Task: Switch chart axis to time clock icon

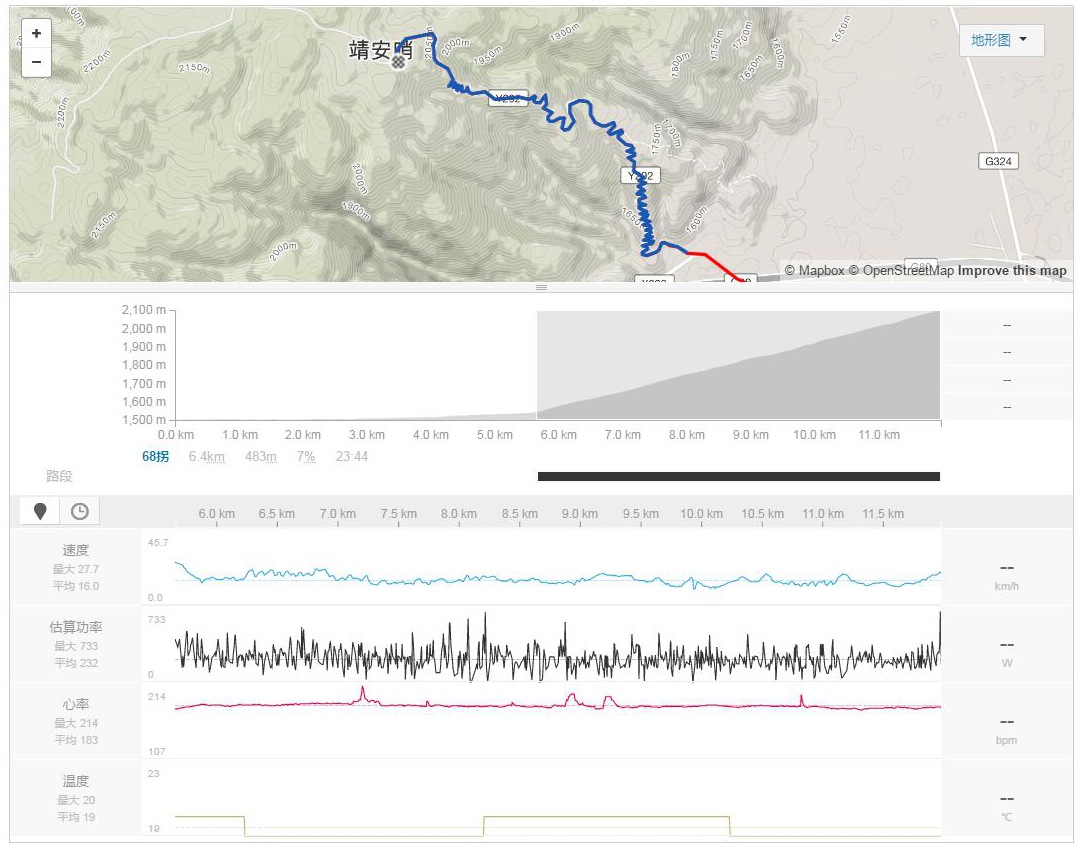Action: click(x=80, y=512)
